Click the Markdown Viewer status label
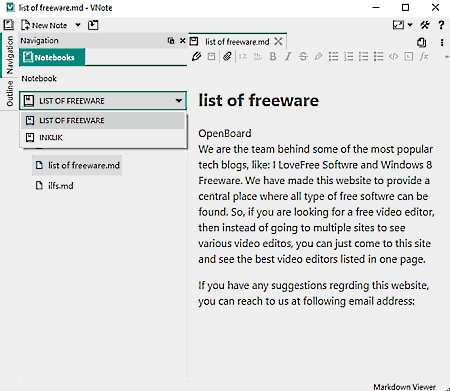This screenshot has height=391, width=450. pyautogui.click(x=404, y=387)
